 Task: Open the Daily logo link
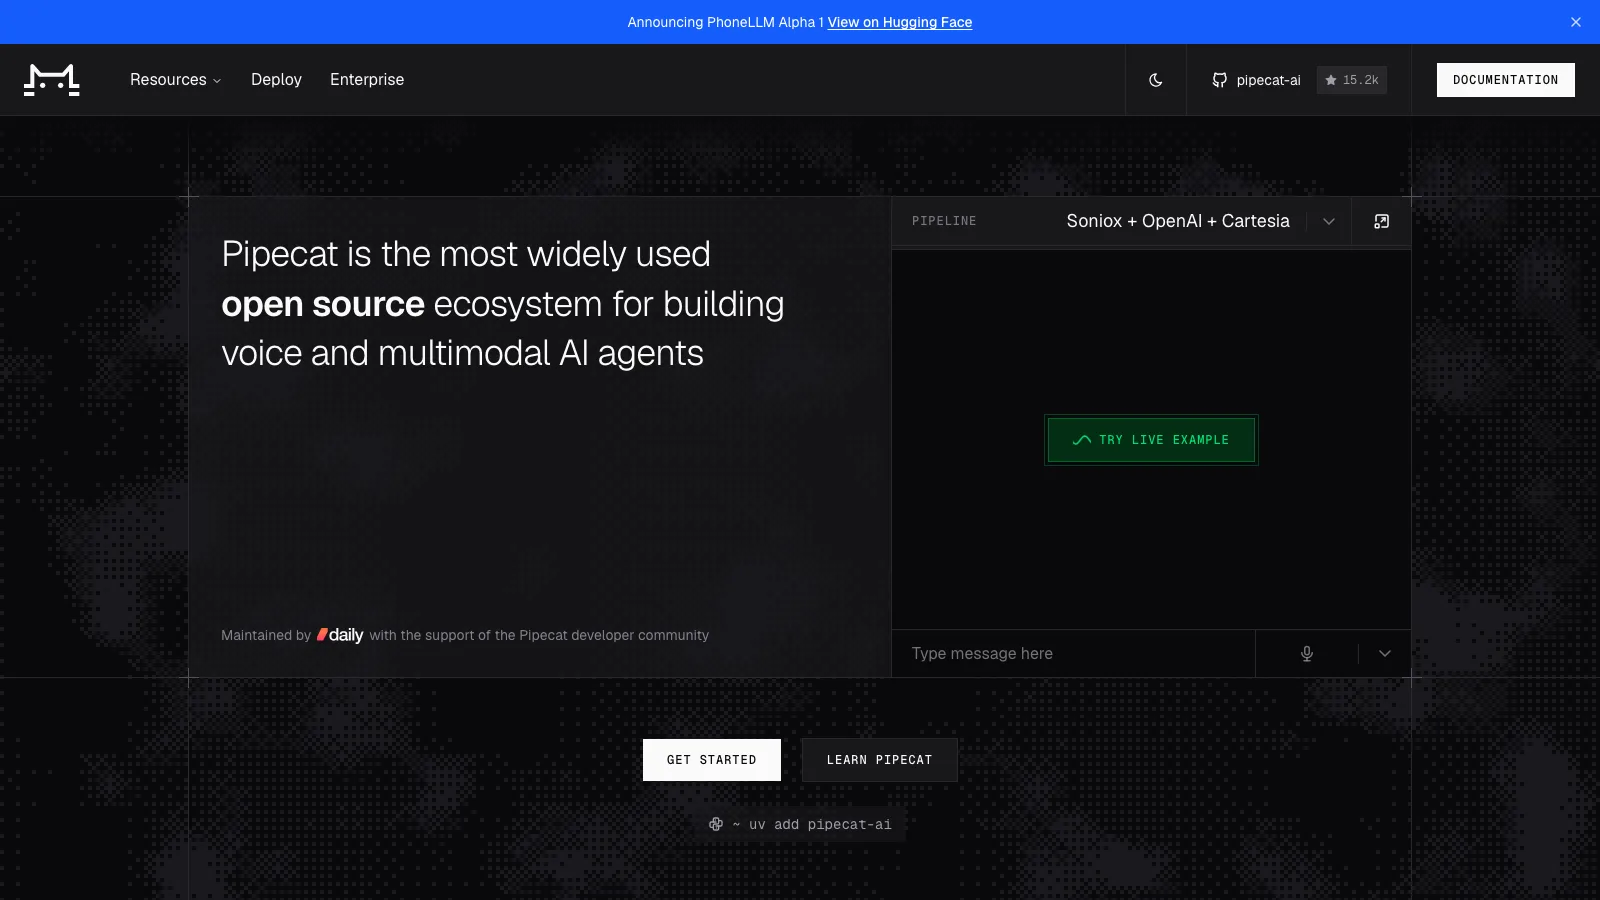tap(340, 635)
